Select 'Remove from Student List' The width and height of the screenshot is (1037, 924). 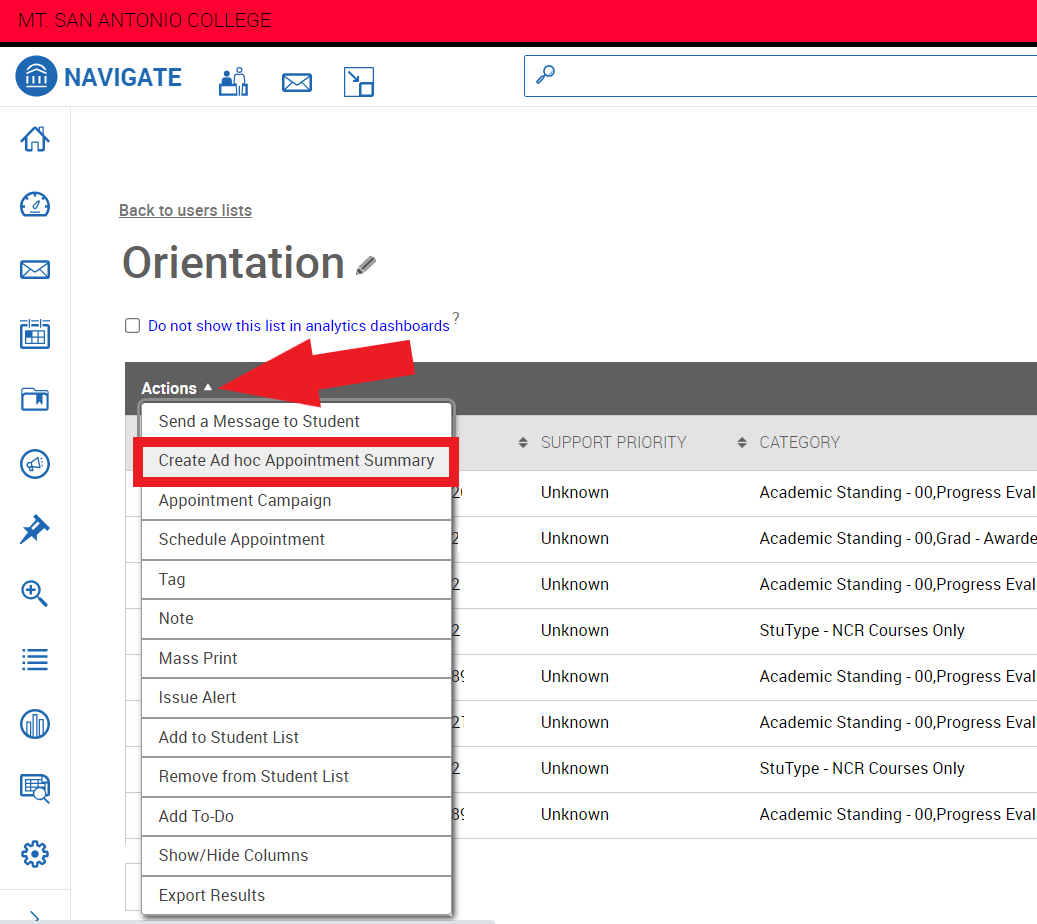[296, 777]
